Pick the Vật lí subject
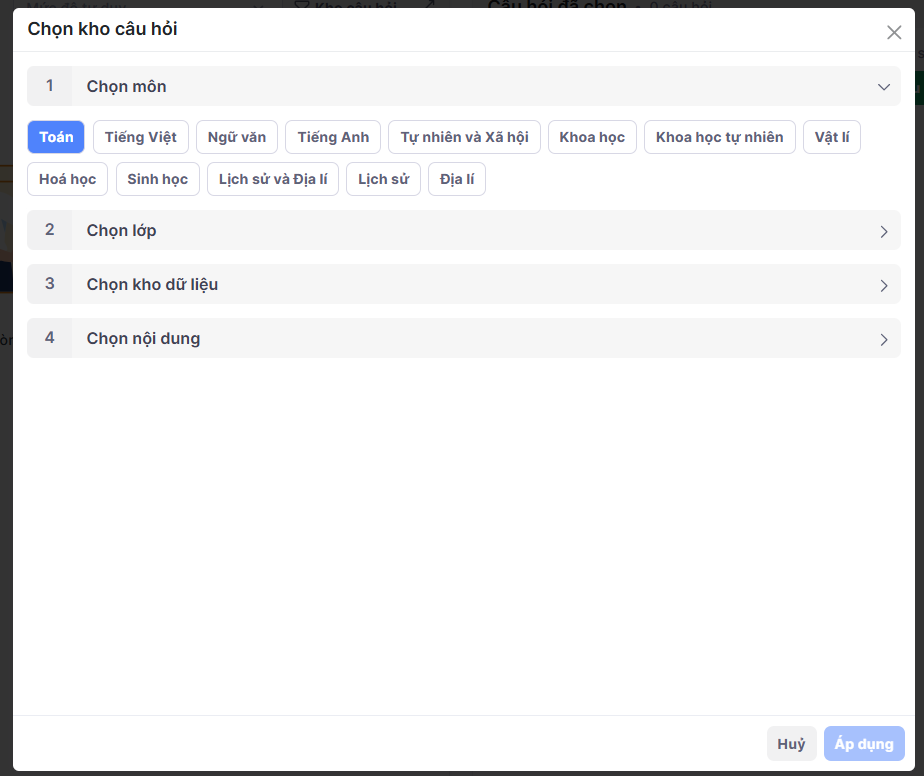This screenshot has height=776, width=924. [x=831, y=137]
